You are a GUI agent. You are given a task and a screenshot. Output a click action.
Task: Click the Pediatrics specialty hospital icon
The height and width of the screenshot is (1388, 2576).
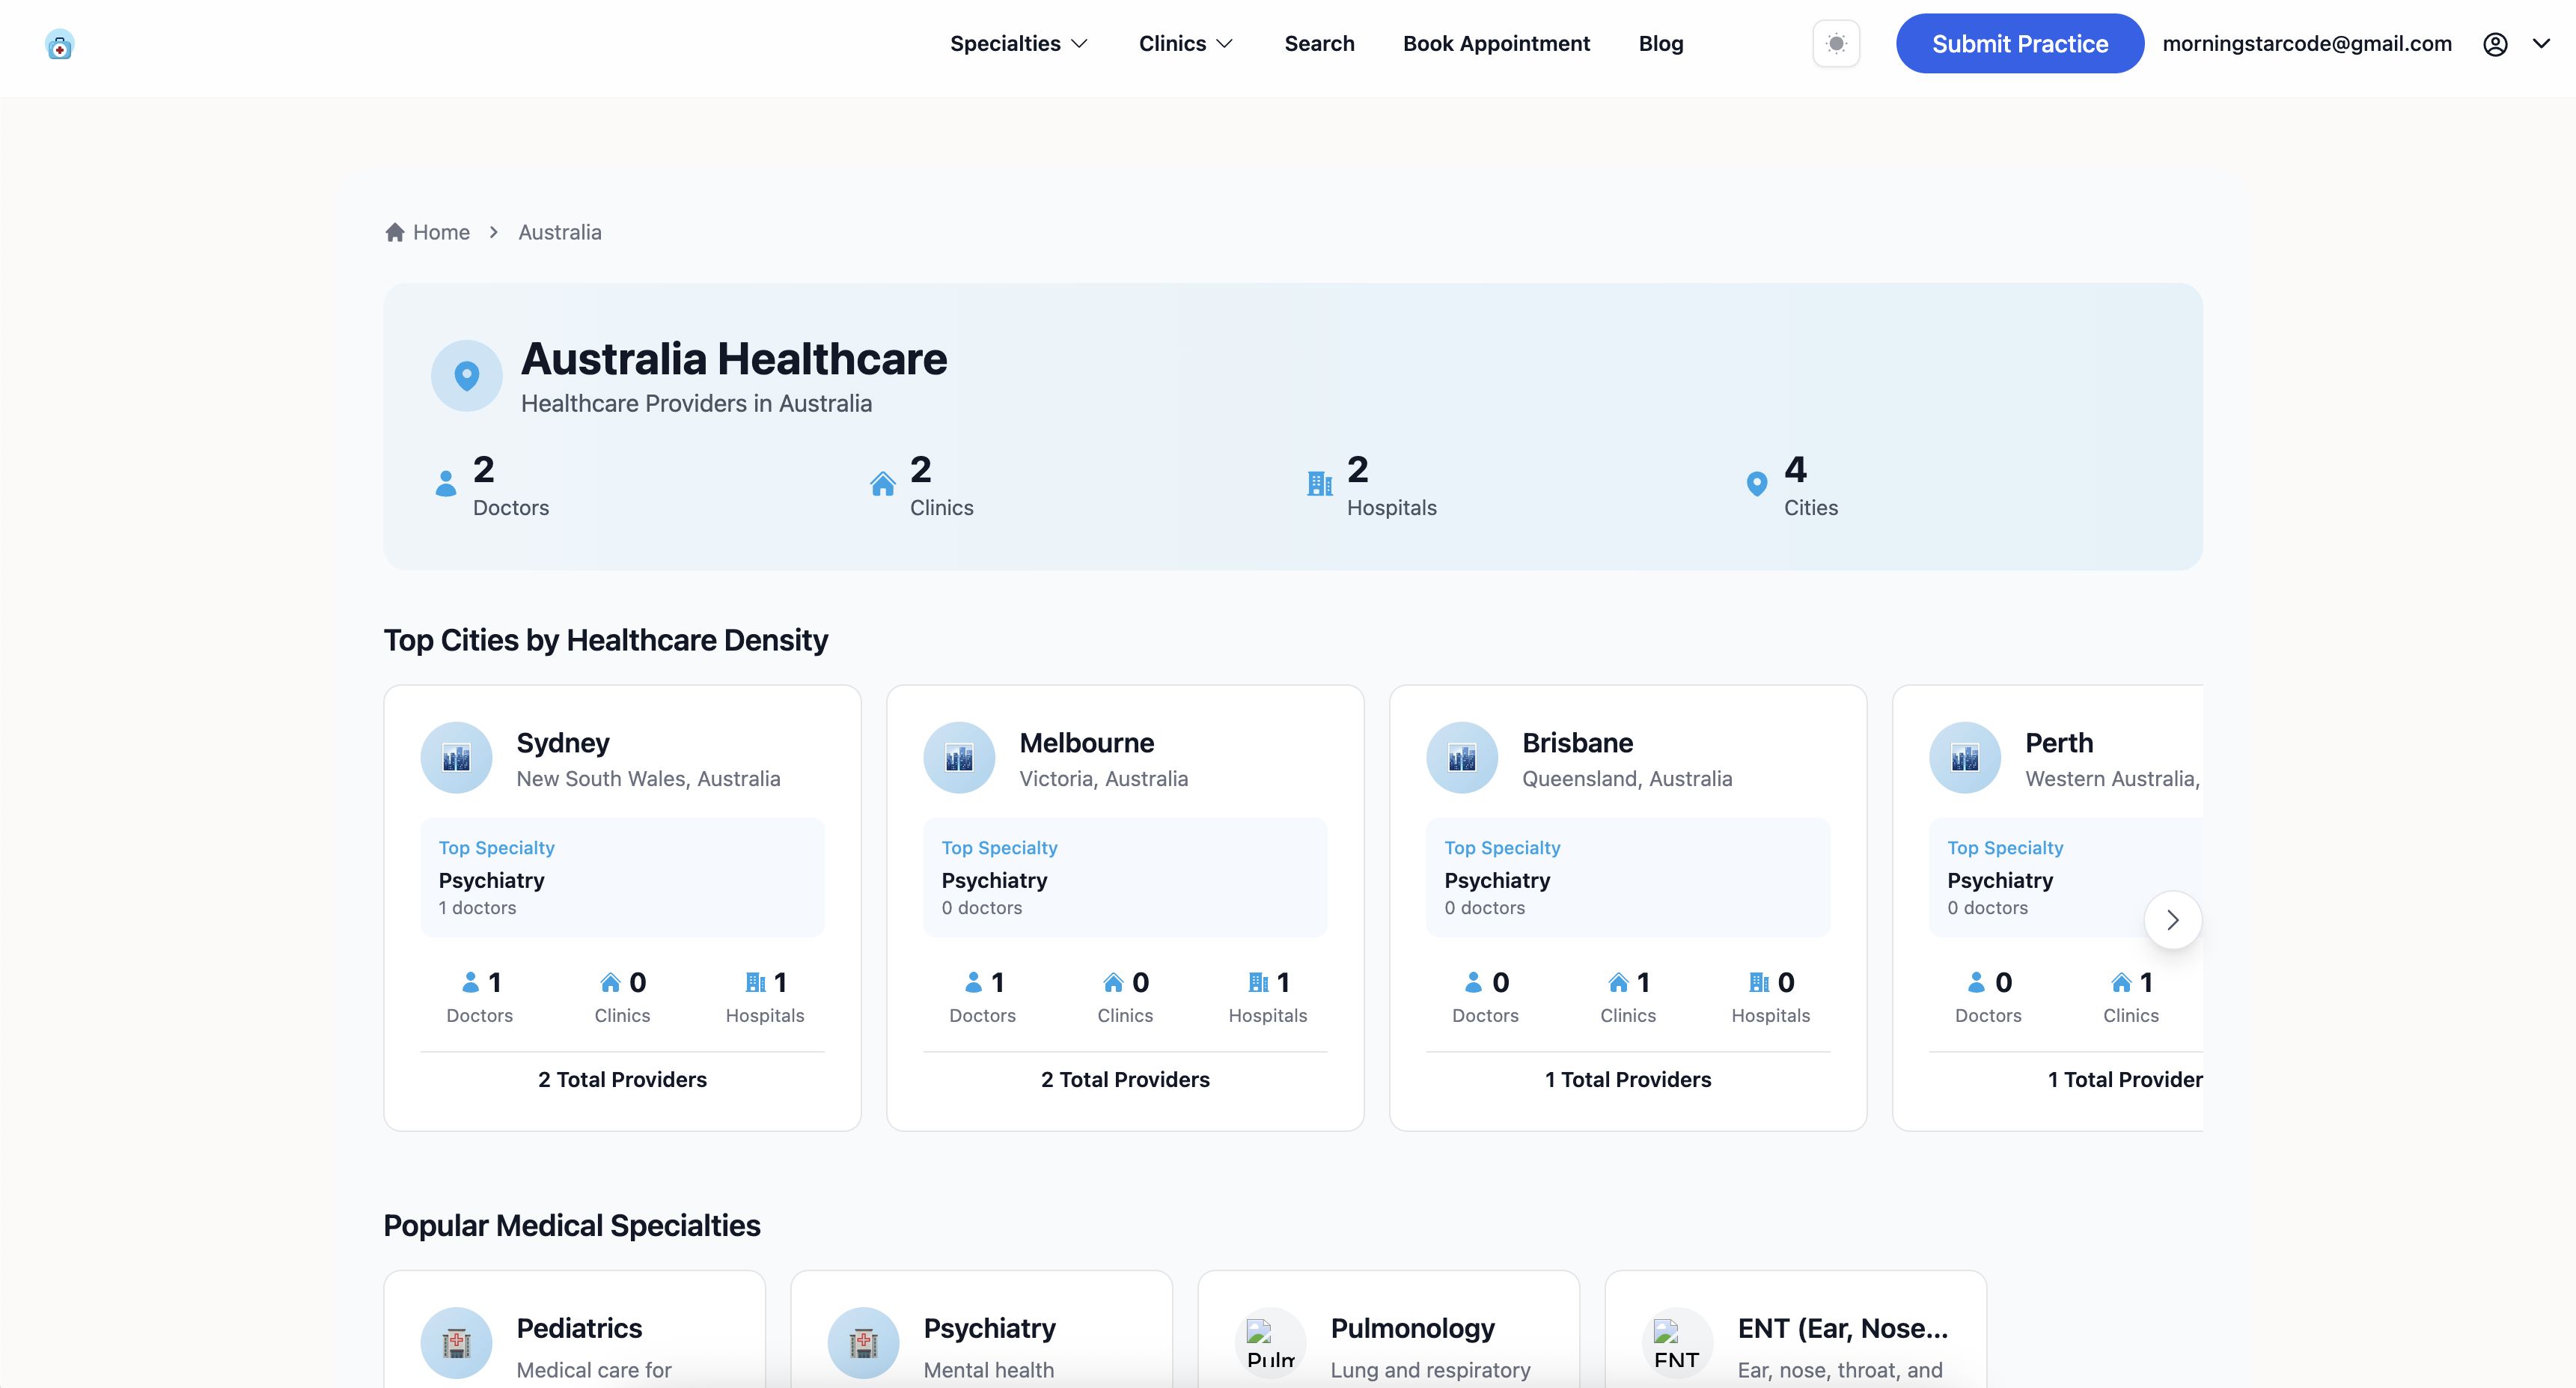456,1342
